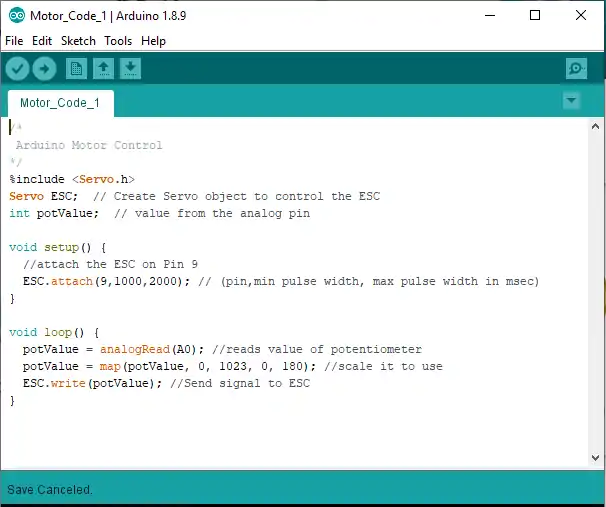Open the Tools menu
606x507 pixels.
click(x=118, y=41)
